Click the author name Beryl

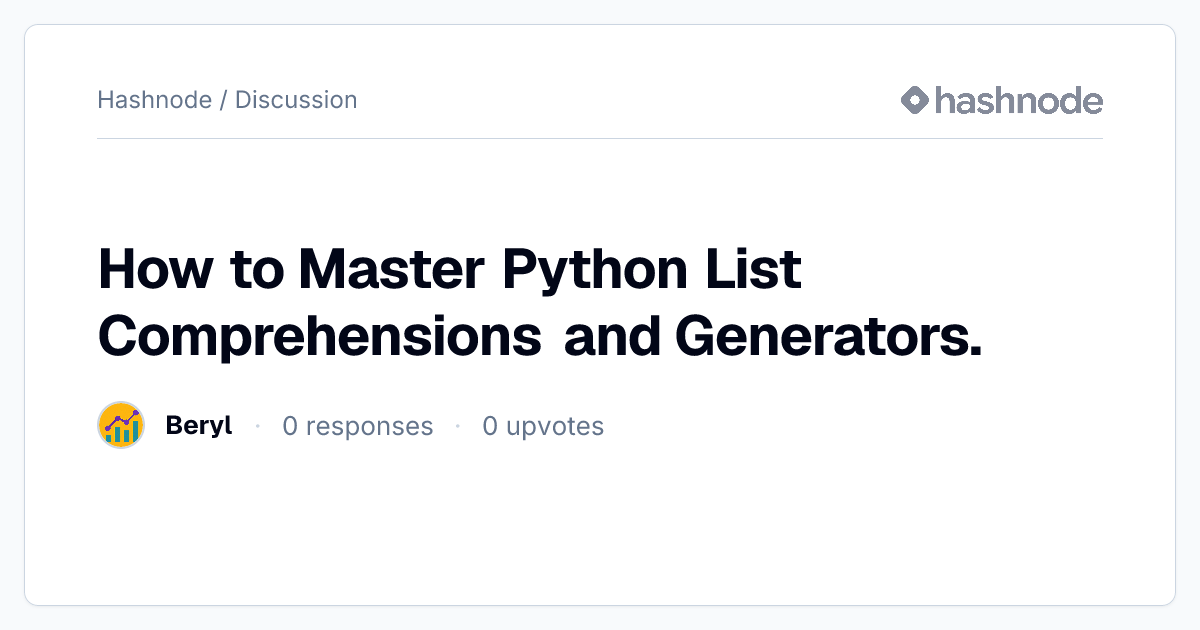tap(199, 426)
